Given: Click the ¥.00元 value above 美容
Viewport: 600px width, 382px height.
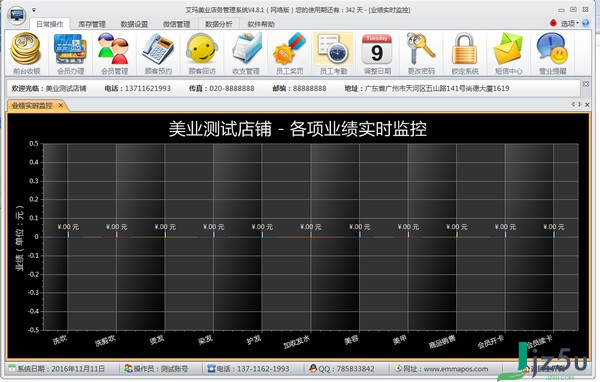Looking at the screenshot, I should point(360,227).
